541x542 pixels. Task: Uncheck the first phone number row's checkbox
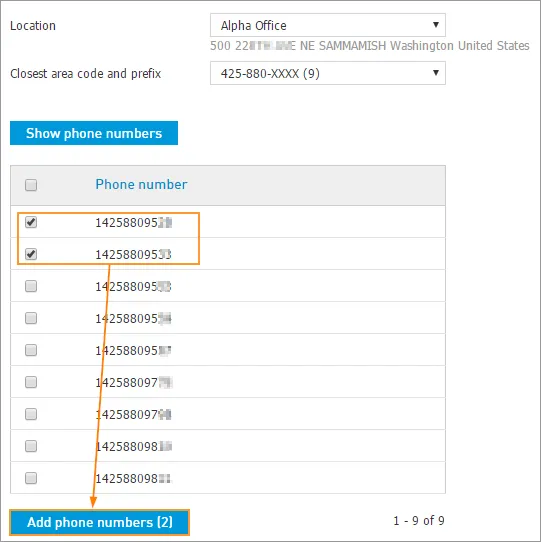(31, 222)
